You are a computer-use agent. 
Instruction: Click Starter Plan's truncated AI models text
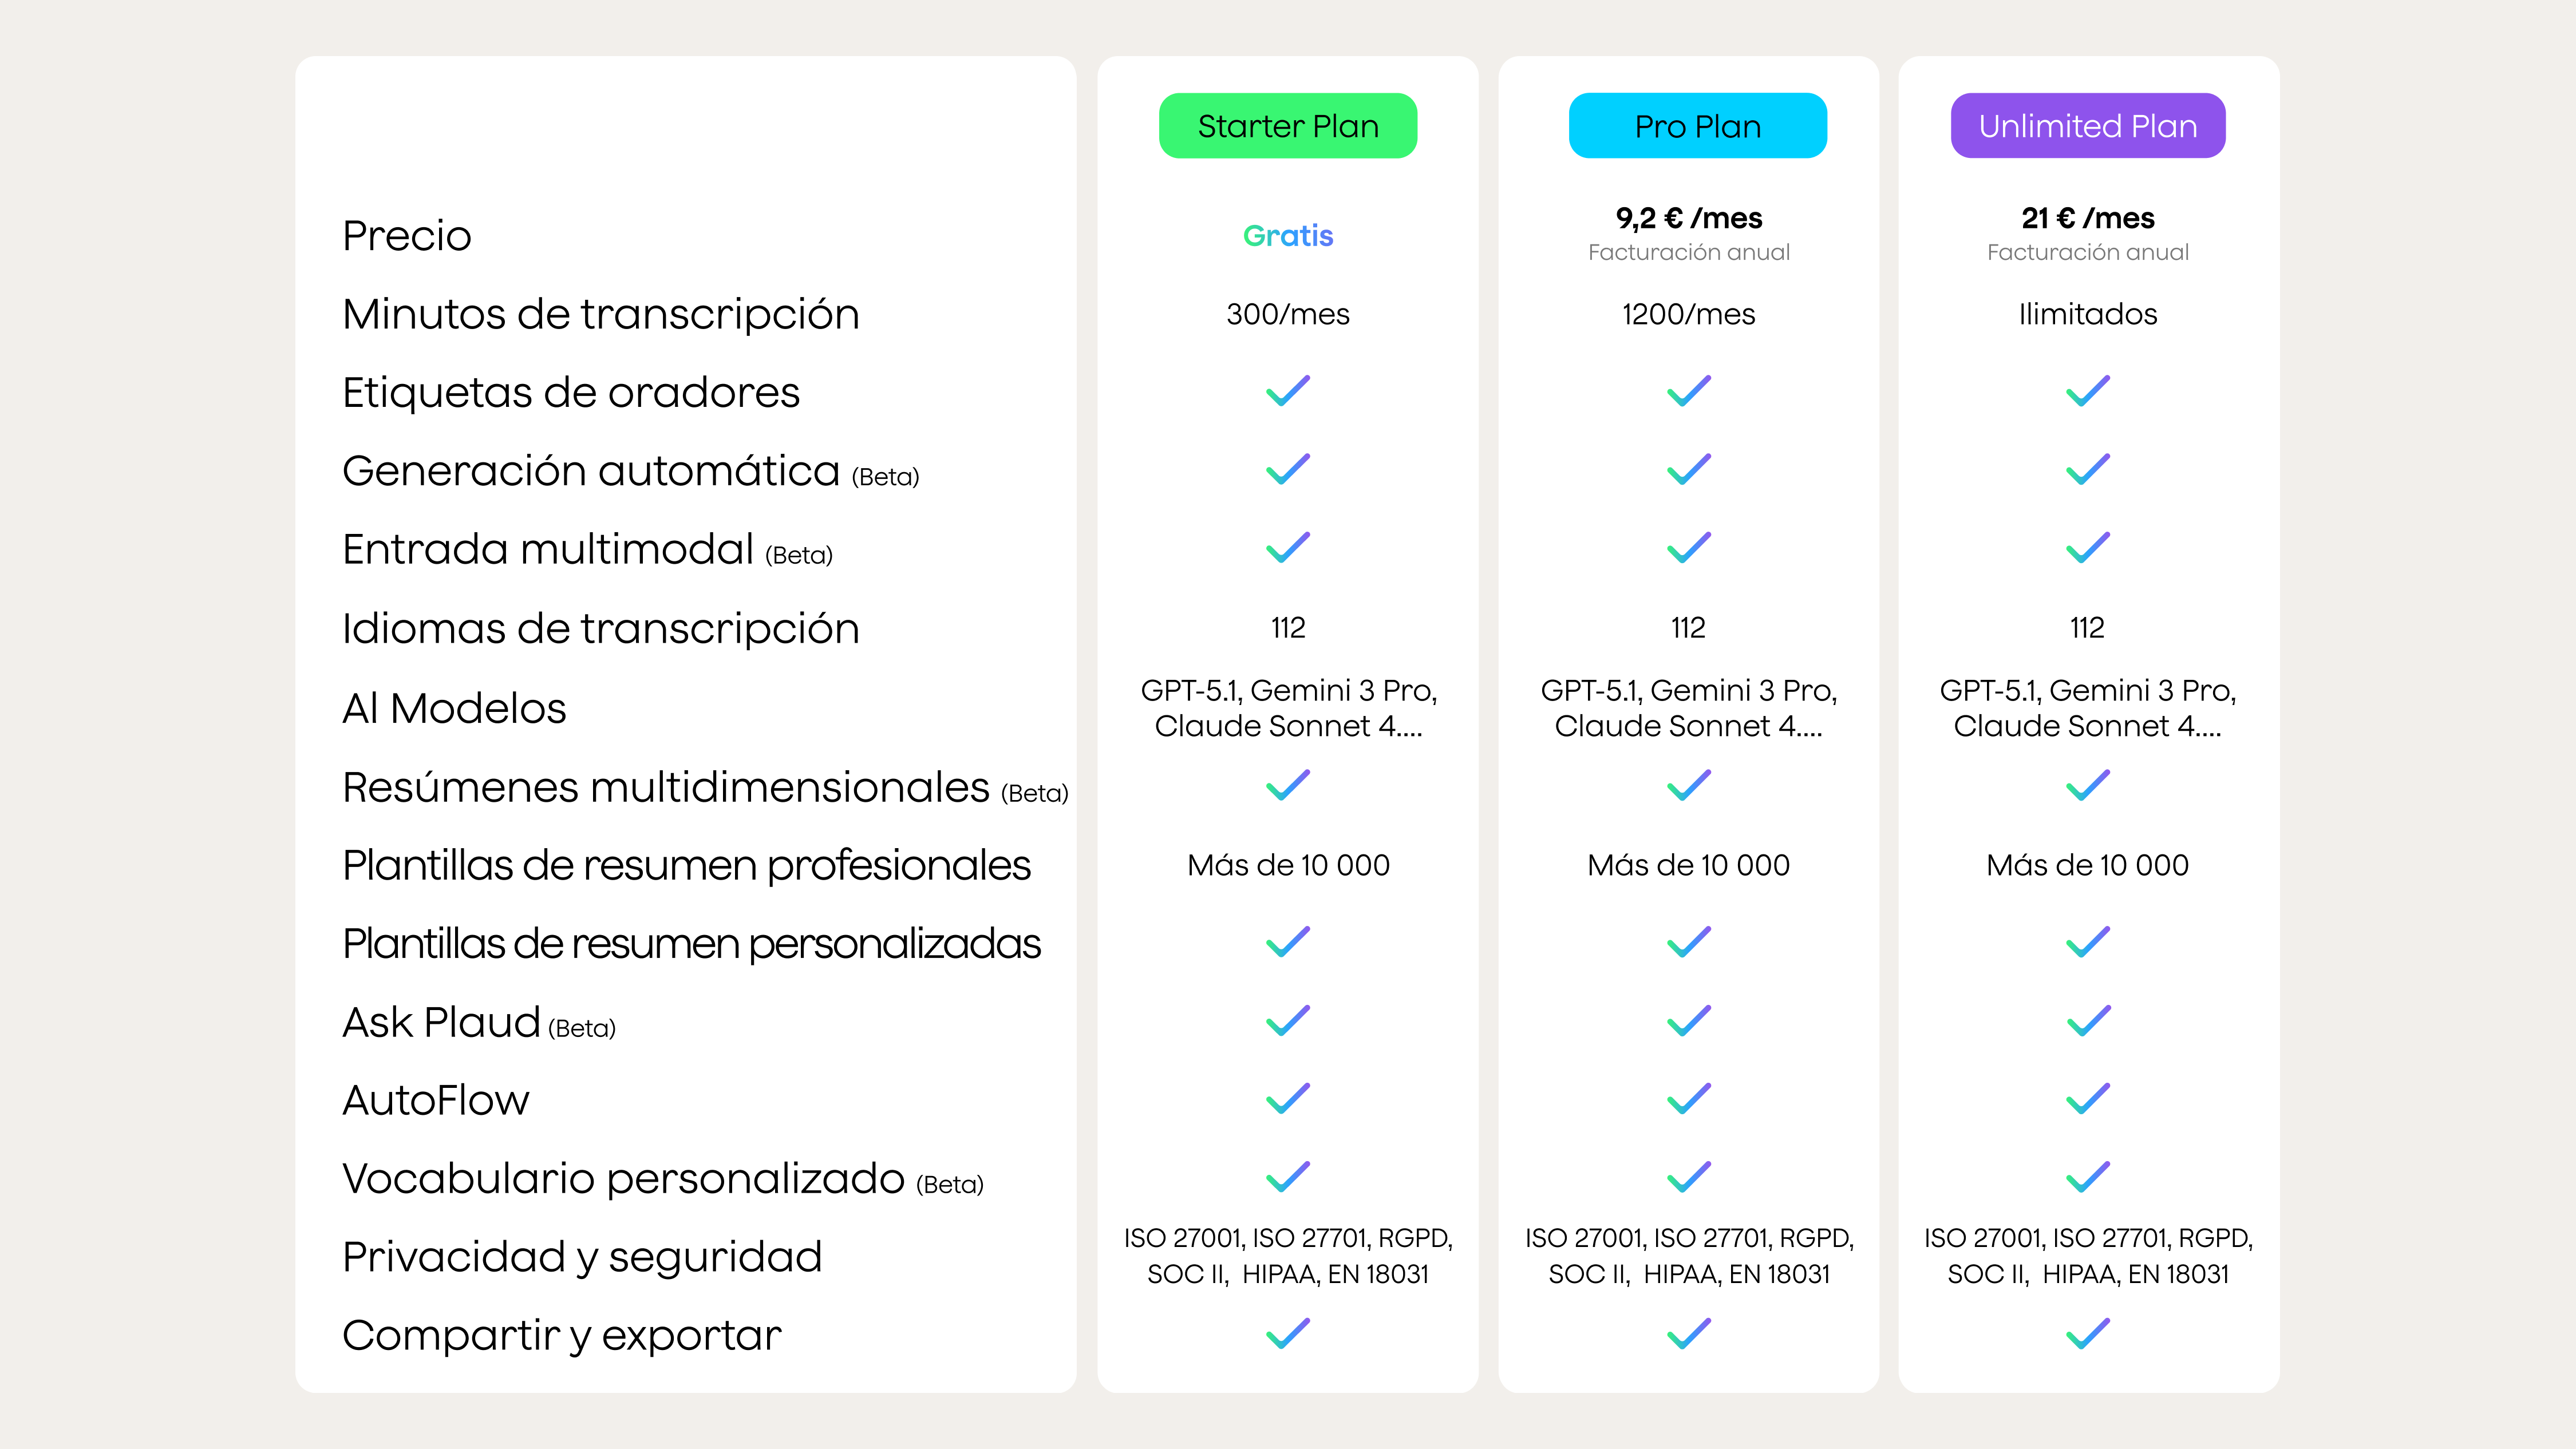click(x=1287, y=708)
